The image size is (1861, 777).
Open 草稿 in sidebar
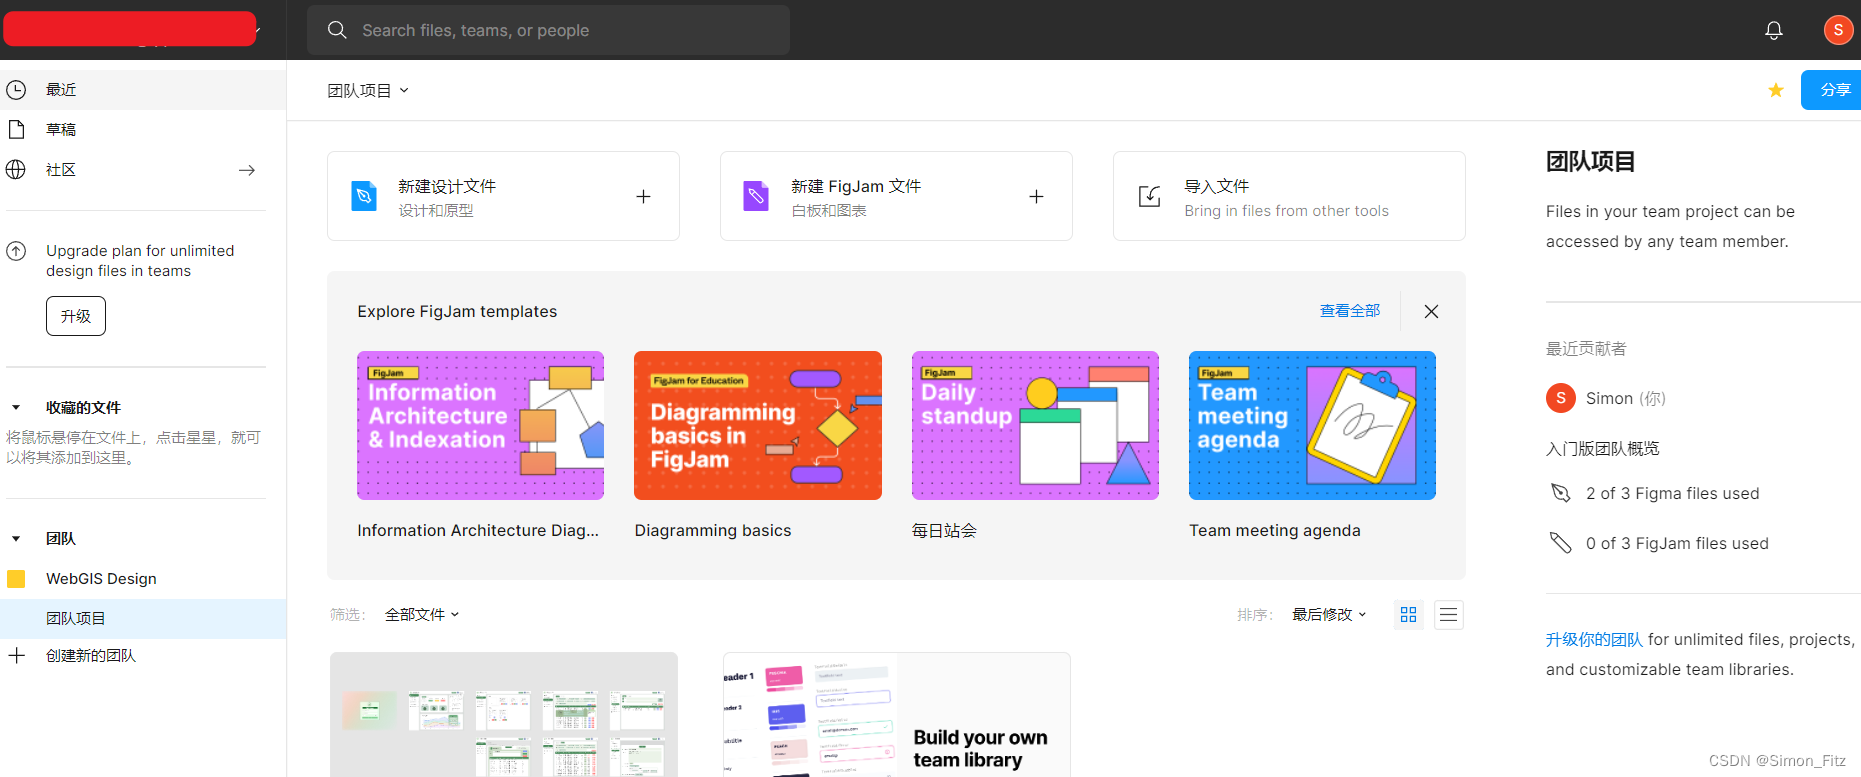143,130
